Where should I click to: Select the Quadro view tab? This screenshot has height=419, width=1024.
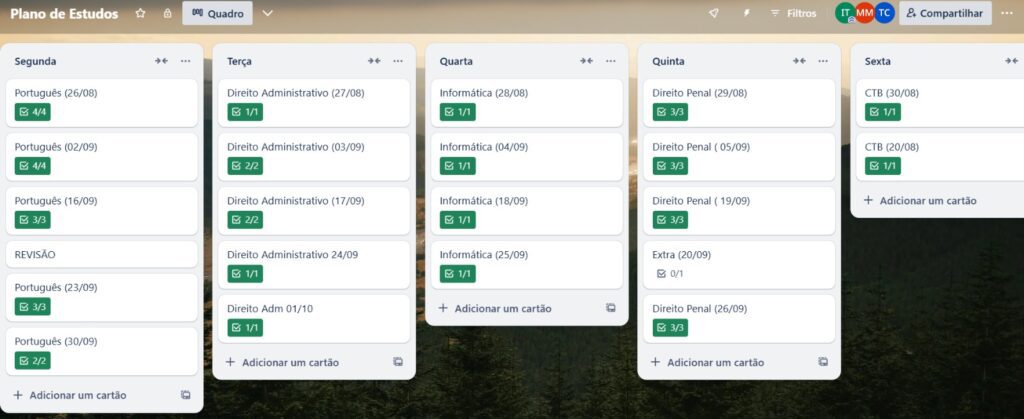(217, 14)
